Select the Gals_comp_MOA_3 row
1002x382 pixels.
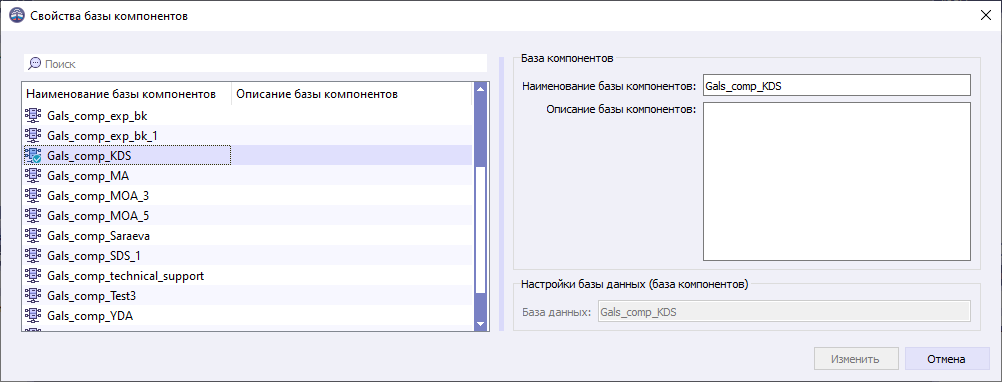247,195
